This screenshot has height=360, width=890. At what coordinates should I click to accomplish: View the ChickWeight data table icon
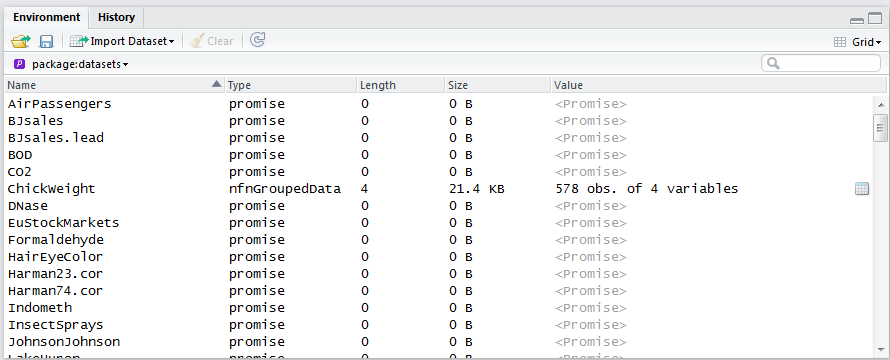tap(862, 189)
